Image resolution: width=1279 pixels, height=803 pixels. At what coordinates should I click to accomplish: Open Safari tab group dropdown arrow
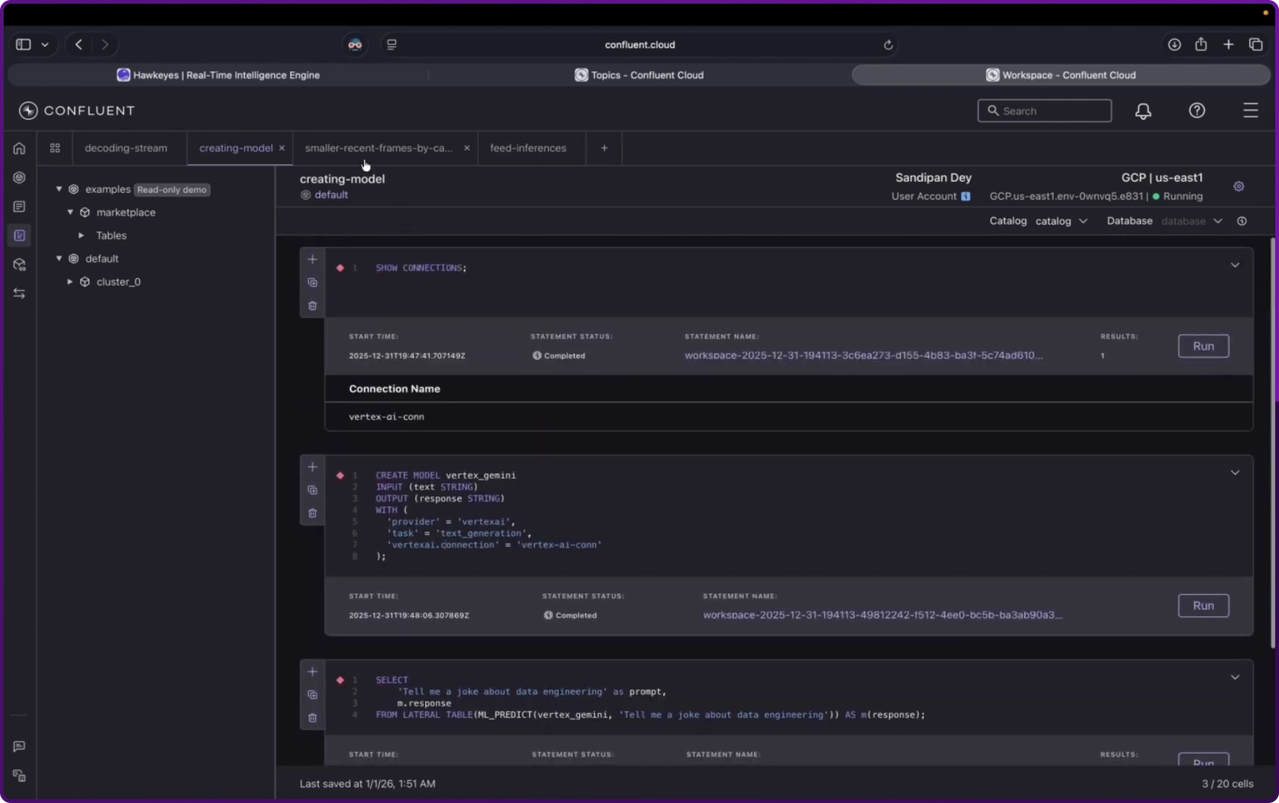click(x=45, y=45)
